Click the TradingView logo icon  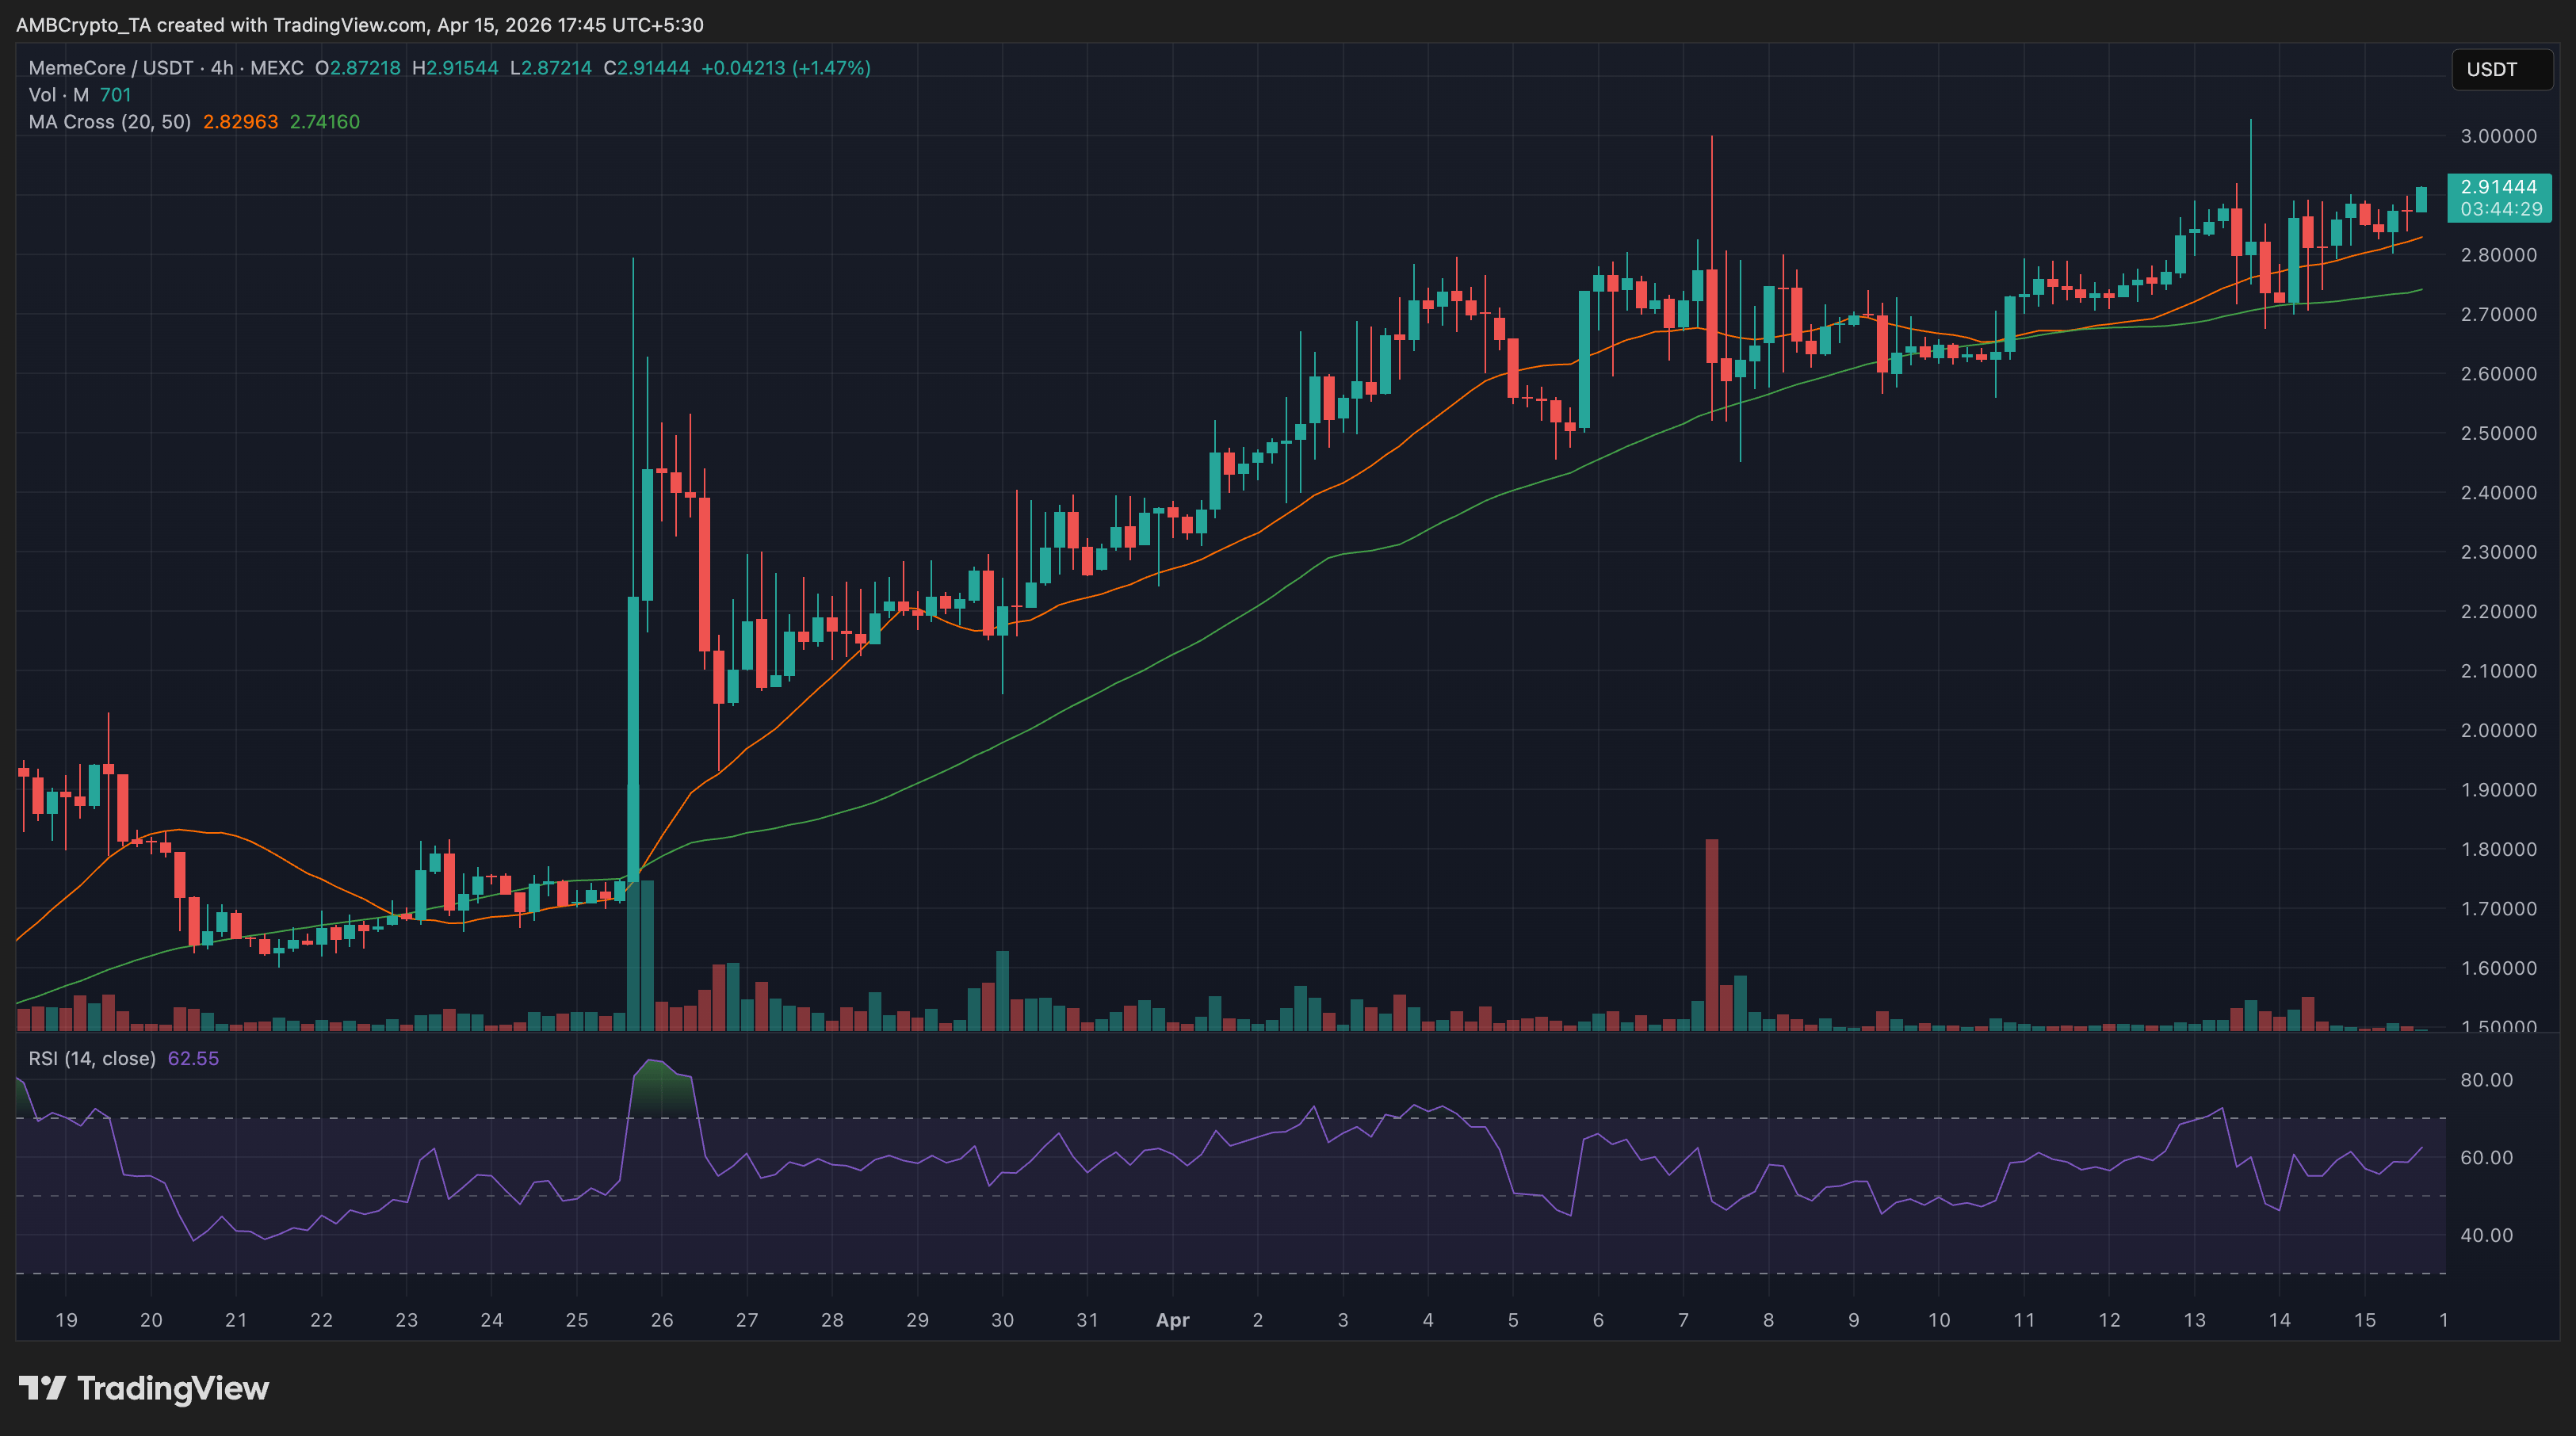[x=42, y=1388]
